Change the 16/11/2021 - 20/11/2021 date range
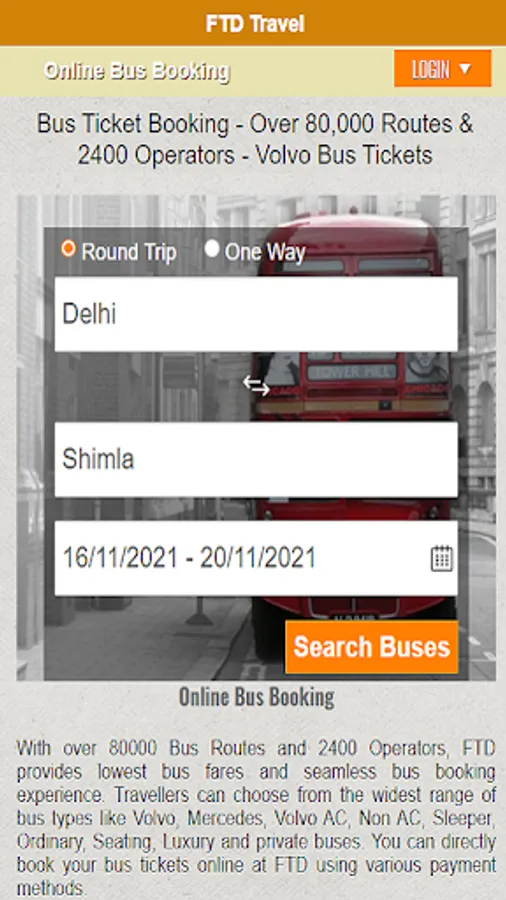Screen dimensions: 506x900 [256, 558]
